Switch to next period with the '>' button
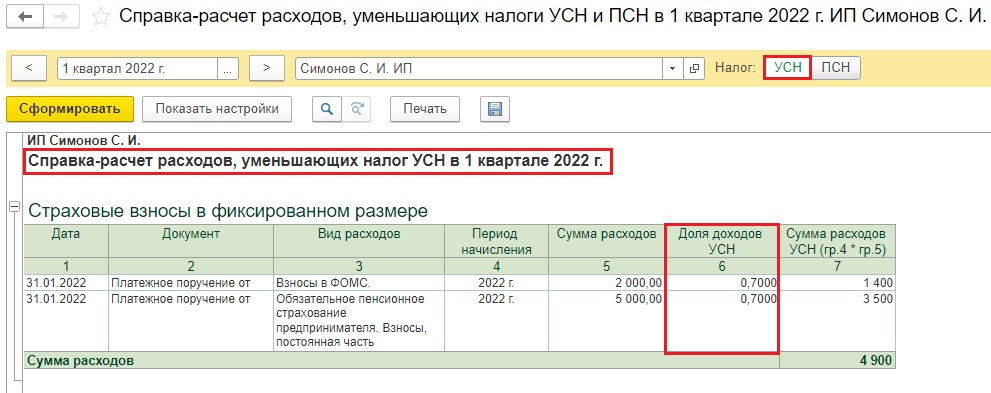 [x=266, y=68]
